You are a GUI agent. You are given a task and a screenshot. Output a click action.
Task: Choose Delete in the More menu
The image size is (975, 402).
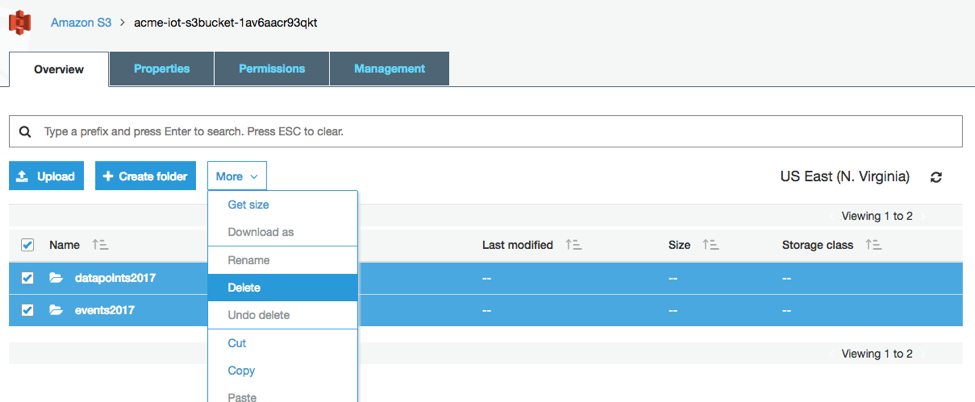point(282,288)
